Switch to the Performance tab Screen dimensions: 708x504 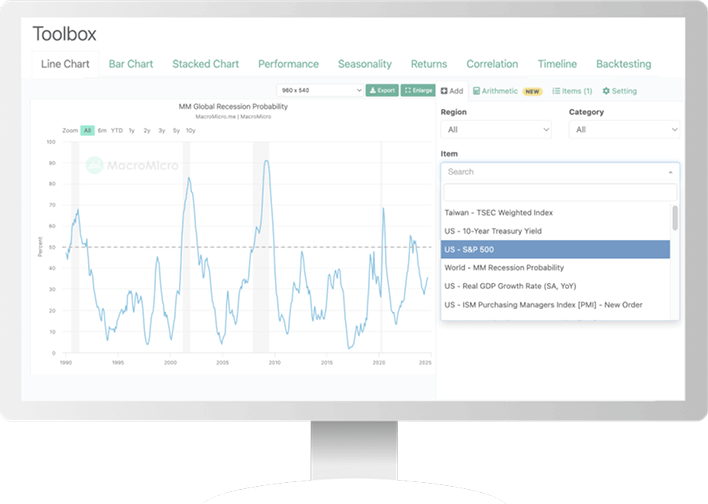point(289,64)
